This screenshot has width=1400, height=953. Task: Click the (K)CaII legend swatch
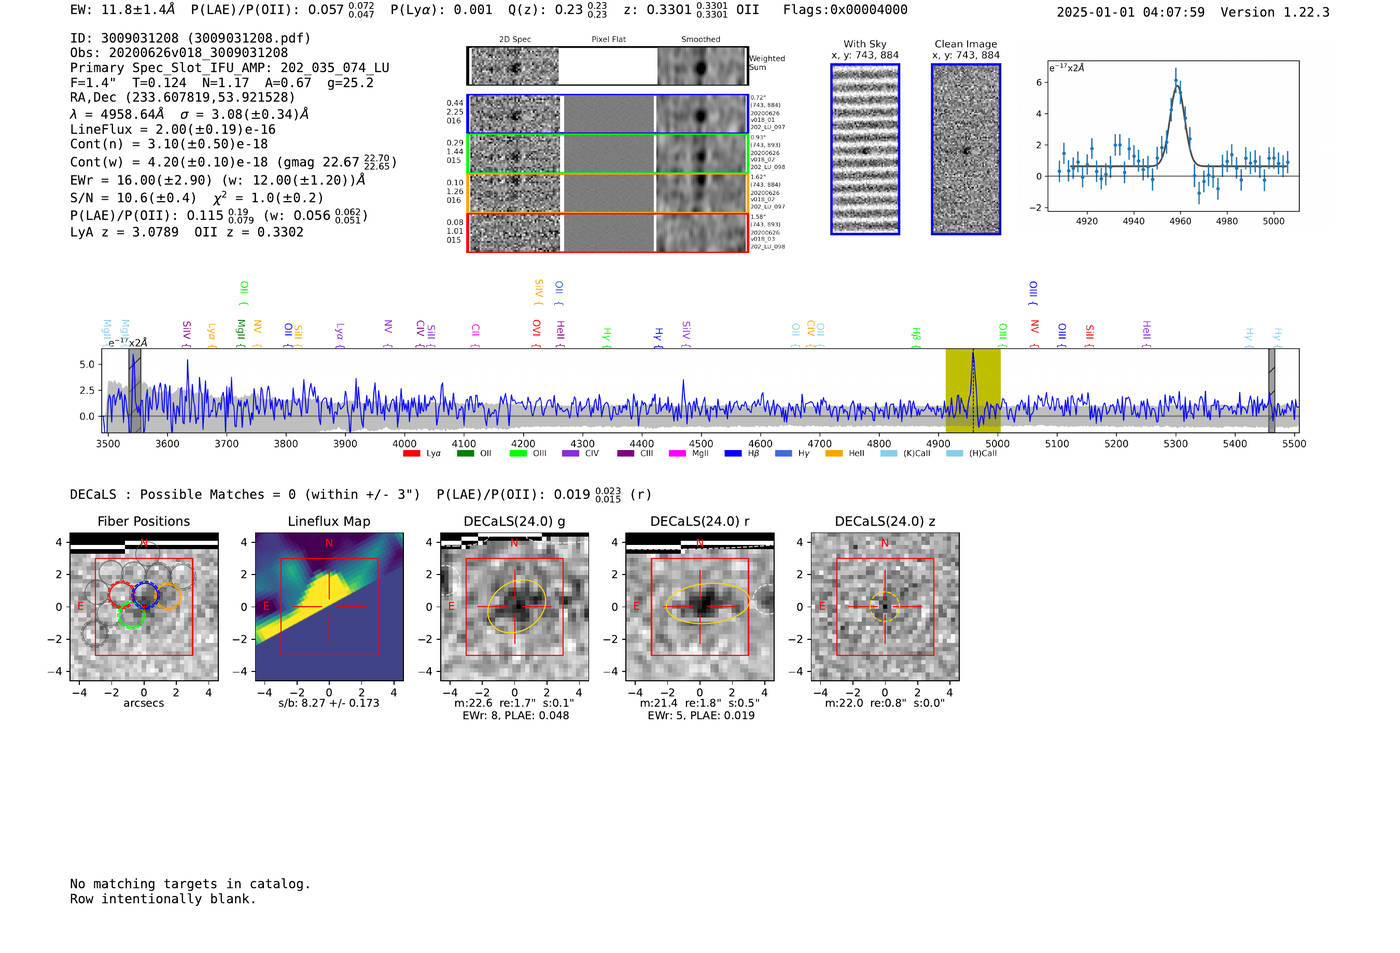coord(888,454)
